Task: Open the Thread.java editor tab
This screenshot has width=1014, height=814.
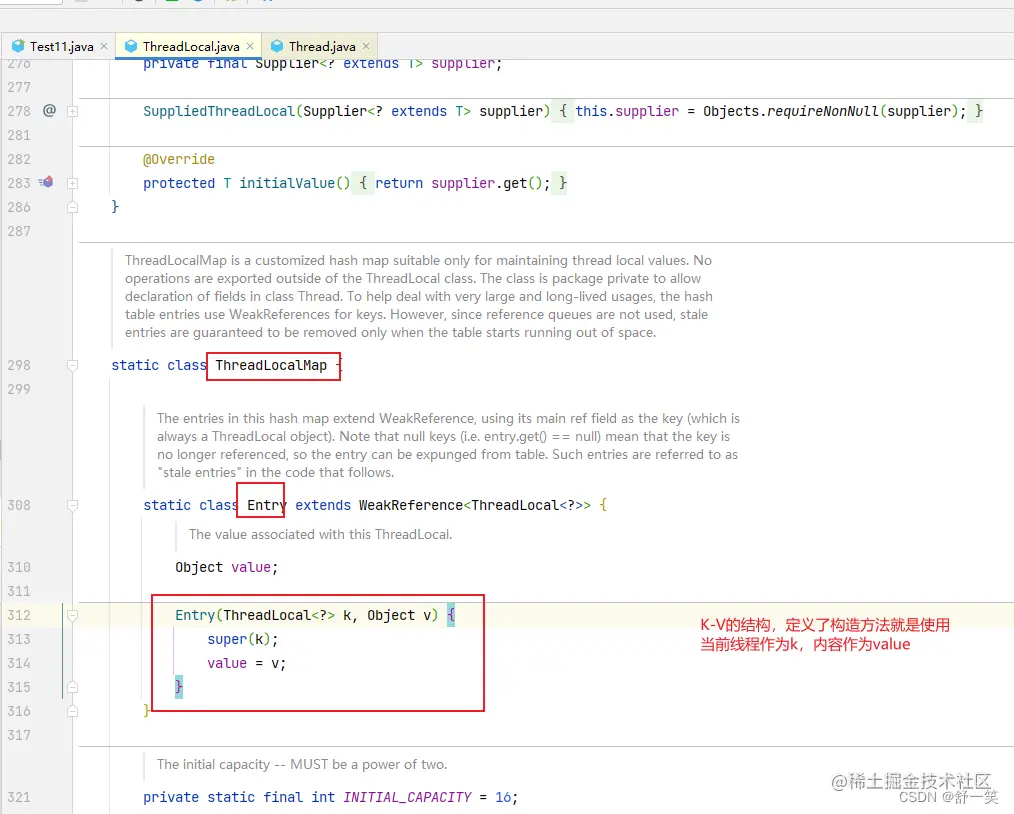Action: [x=321, y=46]
